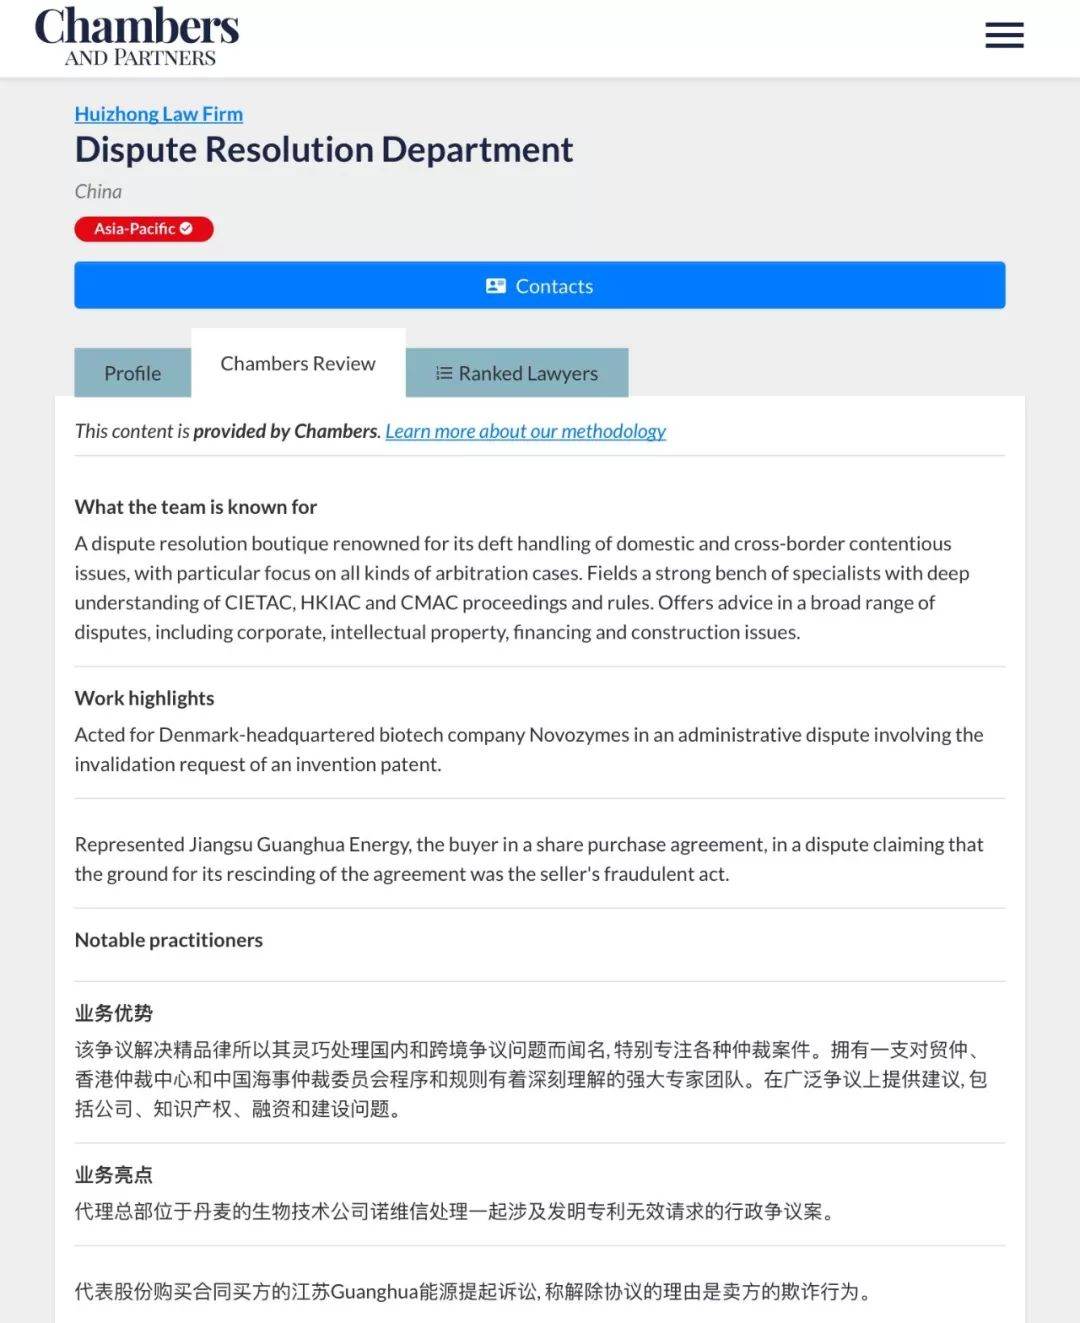Click 'This content is provided by Chambers' text
Viewport: 1080px width, 1323px height.
pos(228,431)
